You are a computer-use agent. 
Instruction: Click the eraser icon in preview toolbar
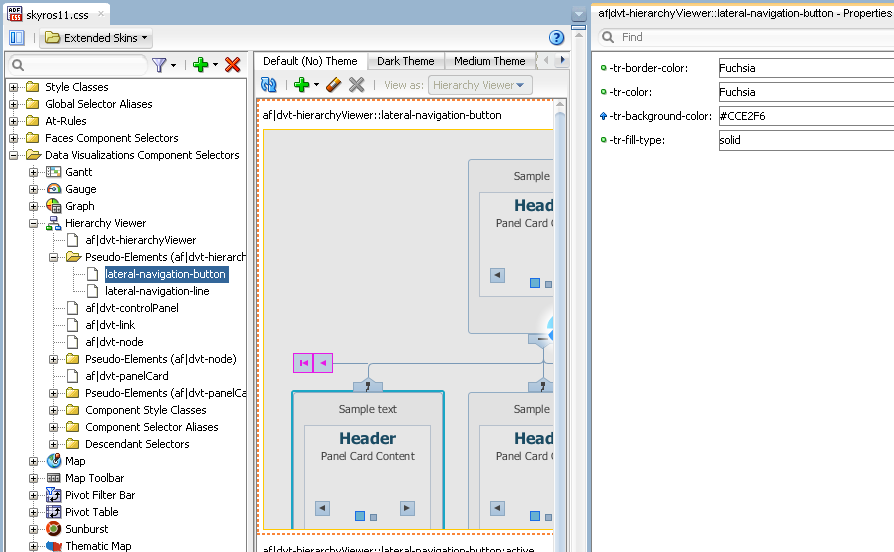pyautogui.click(x=334, y=86)
